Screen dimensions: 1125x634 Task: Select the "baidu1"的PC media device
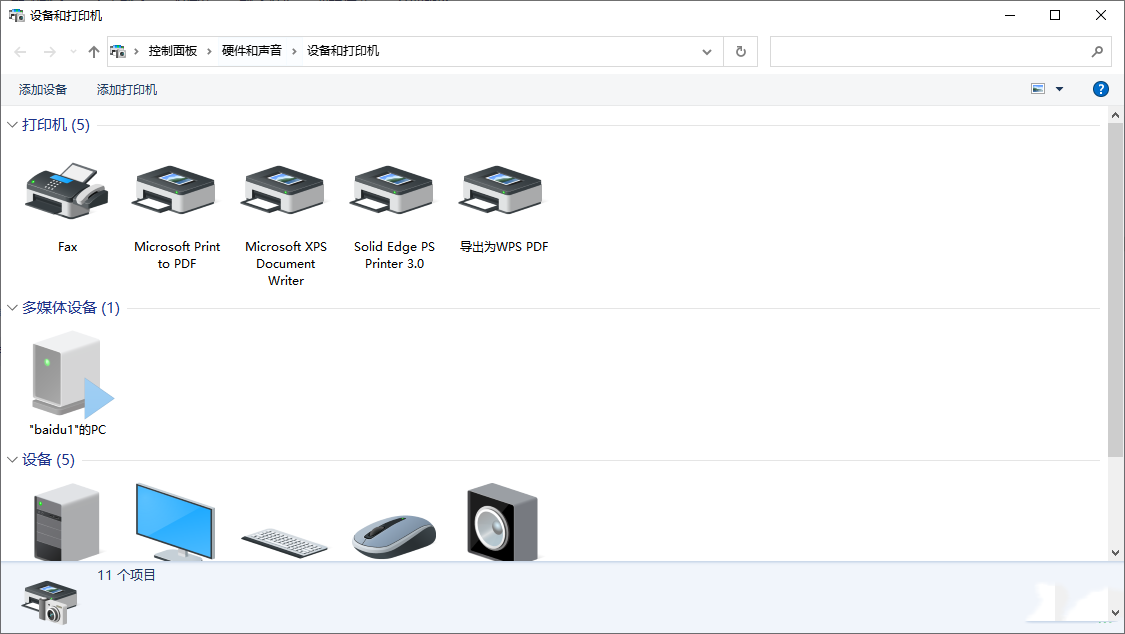[68, 375]
